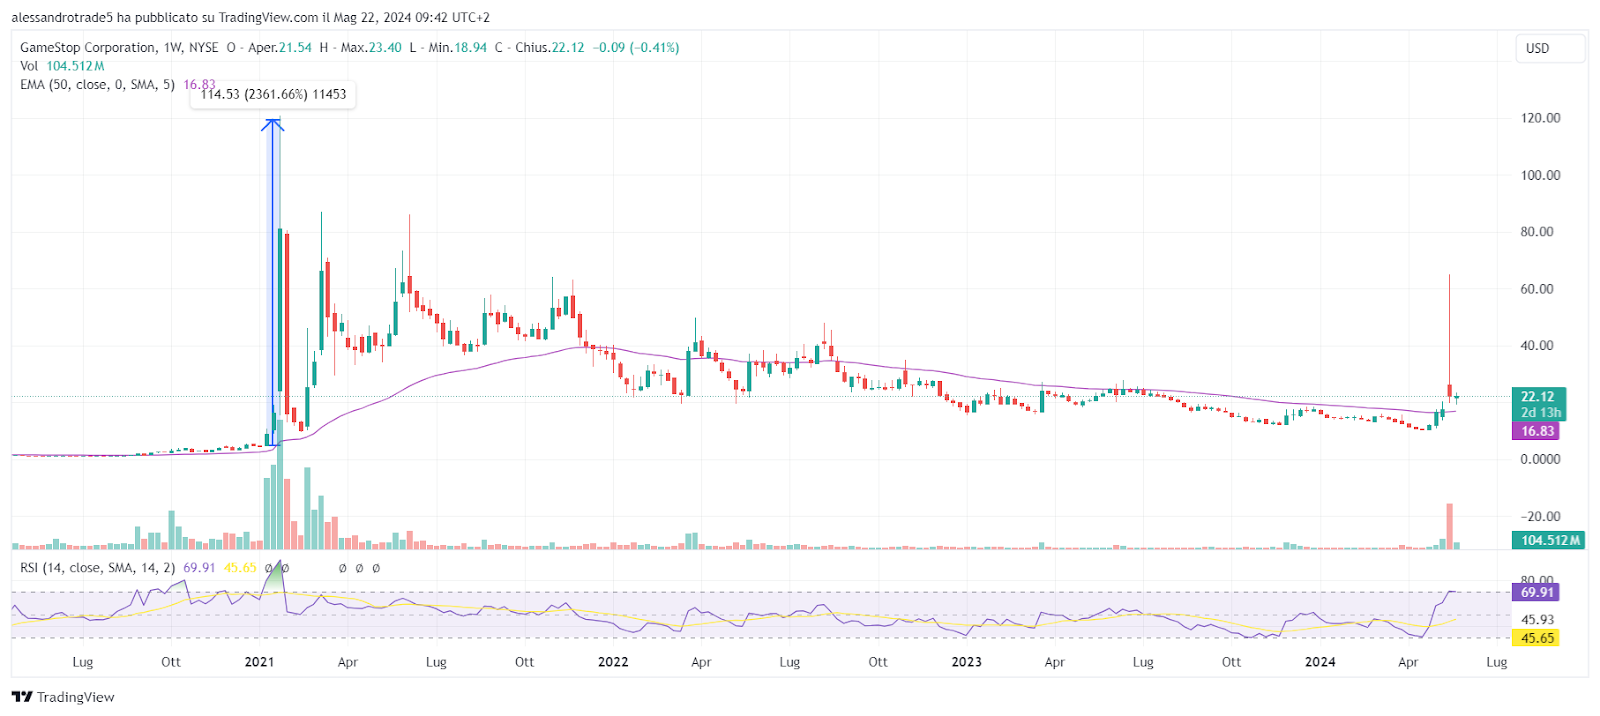Click the 16.83 value in the EMA legend
The image size is (1600, 716).
point(199,85)
